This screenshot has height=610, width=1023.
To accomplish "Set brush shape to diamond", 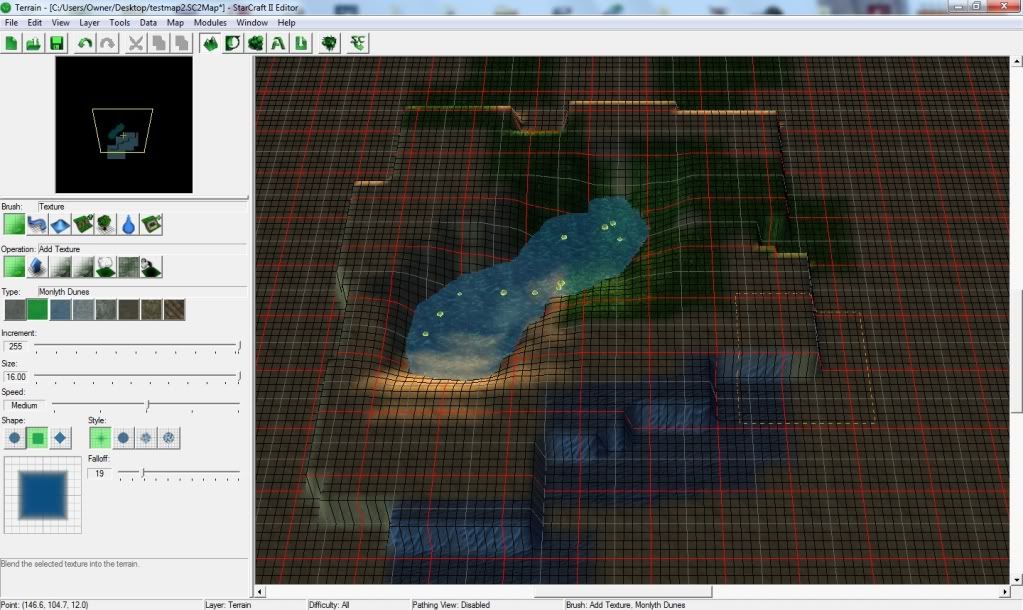I will pos(60,438).
